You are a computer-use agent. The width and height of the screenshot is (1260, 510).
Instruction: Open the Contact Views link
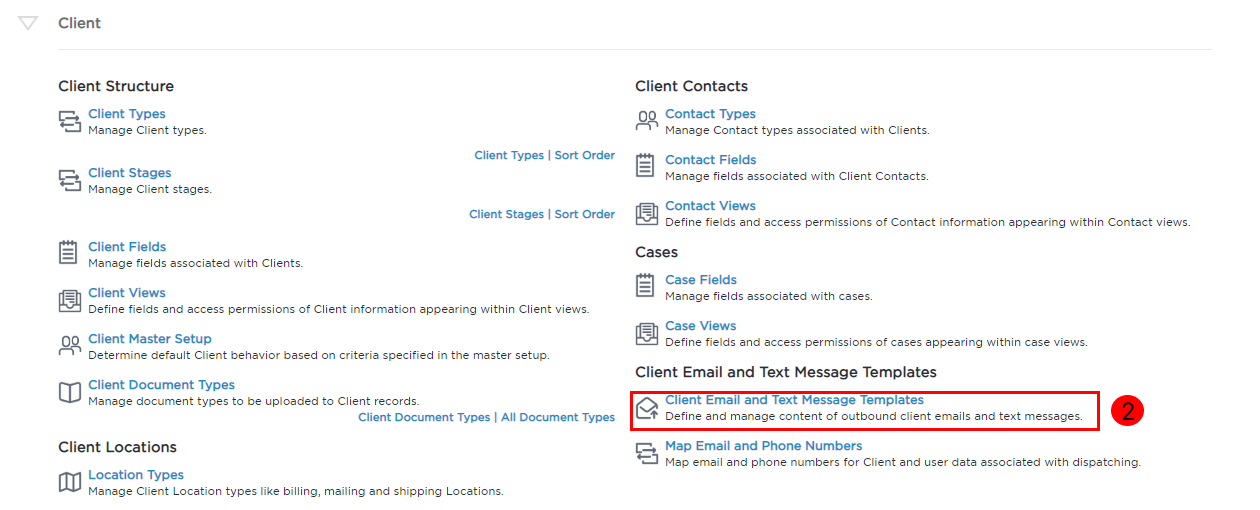(710, 206)
